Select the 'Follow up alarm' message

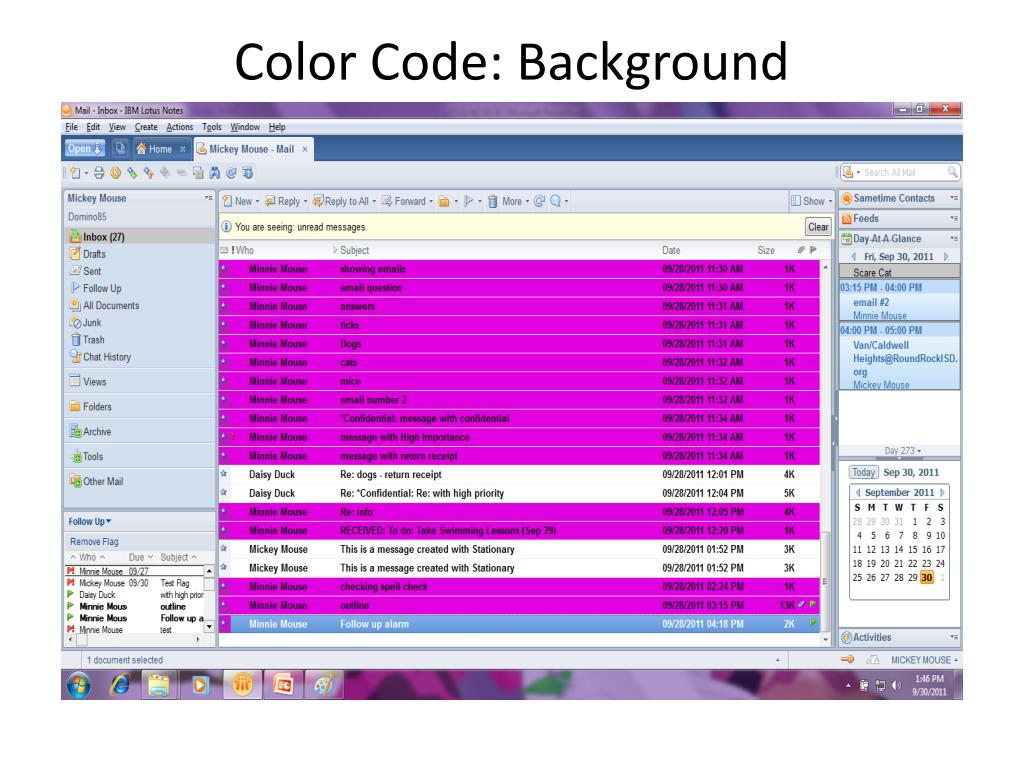click(x=519, y=624)
